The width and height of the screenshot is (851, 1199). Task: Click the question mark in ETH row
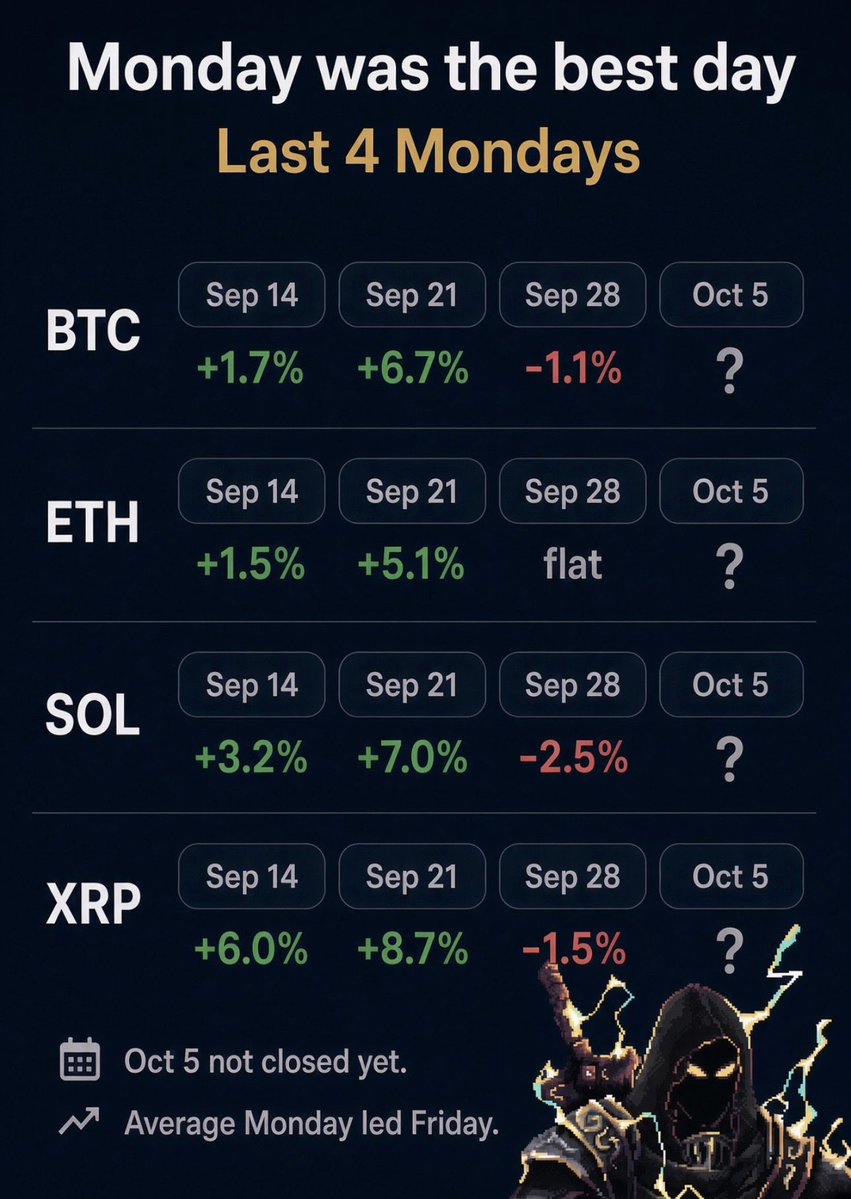pyautogui.click(x=730, y=567)
